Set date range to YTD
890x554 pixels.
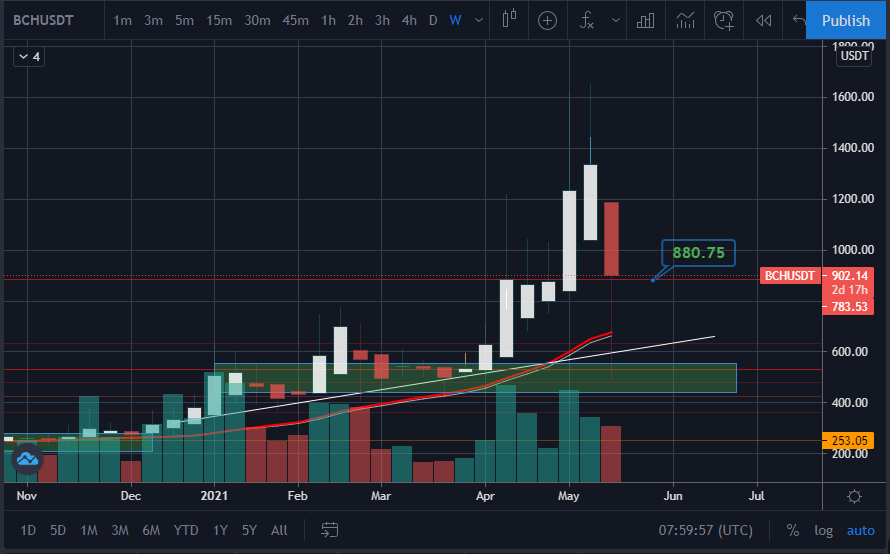tap(186, 531)
